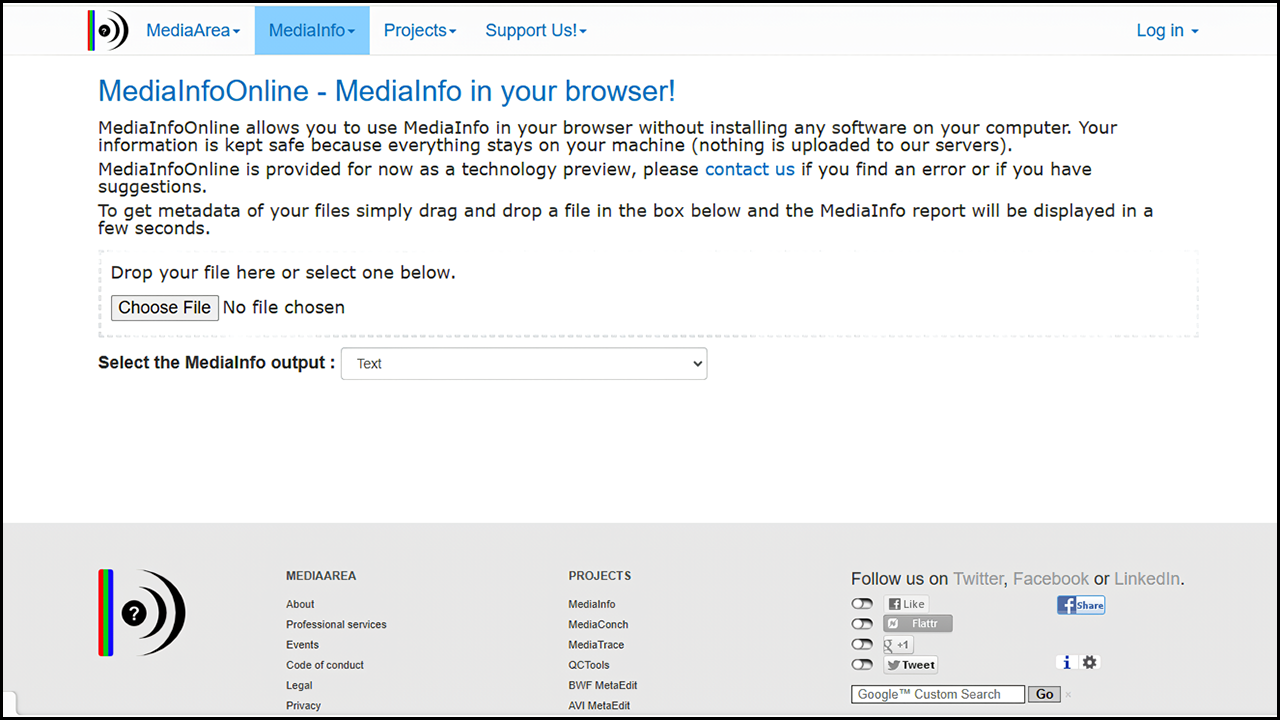Click the MediaInfoOnline page heading
1280x720 pixels.
387,91
